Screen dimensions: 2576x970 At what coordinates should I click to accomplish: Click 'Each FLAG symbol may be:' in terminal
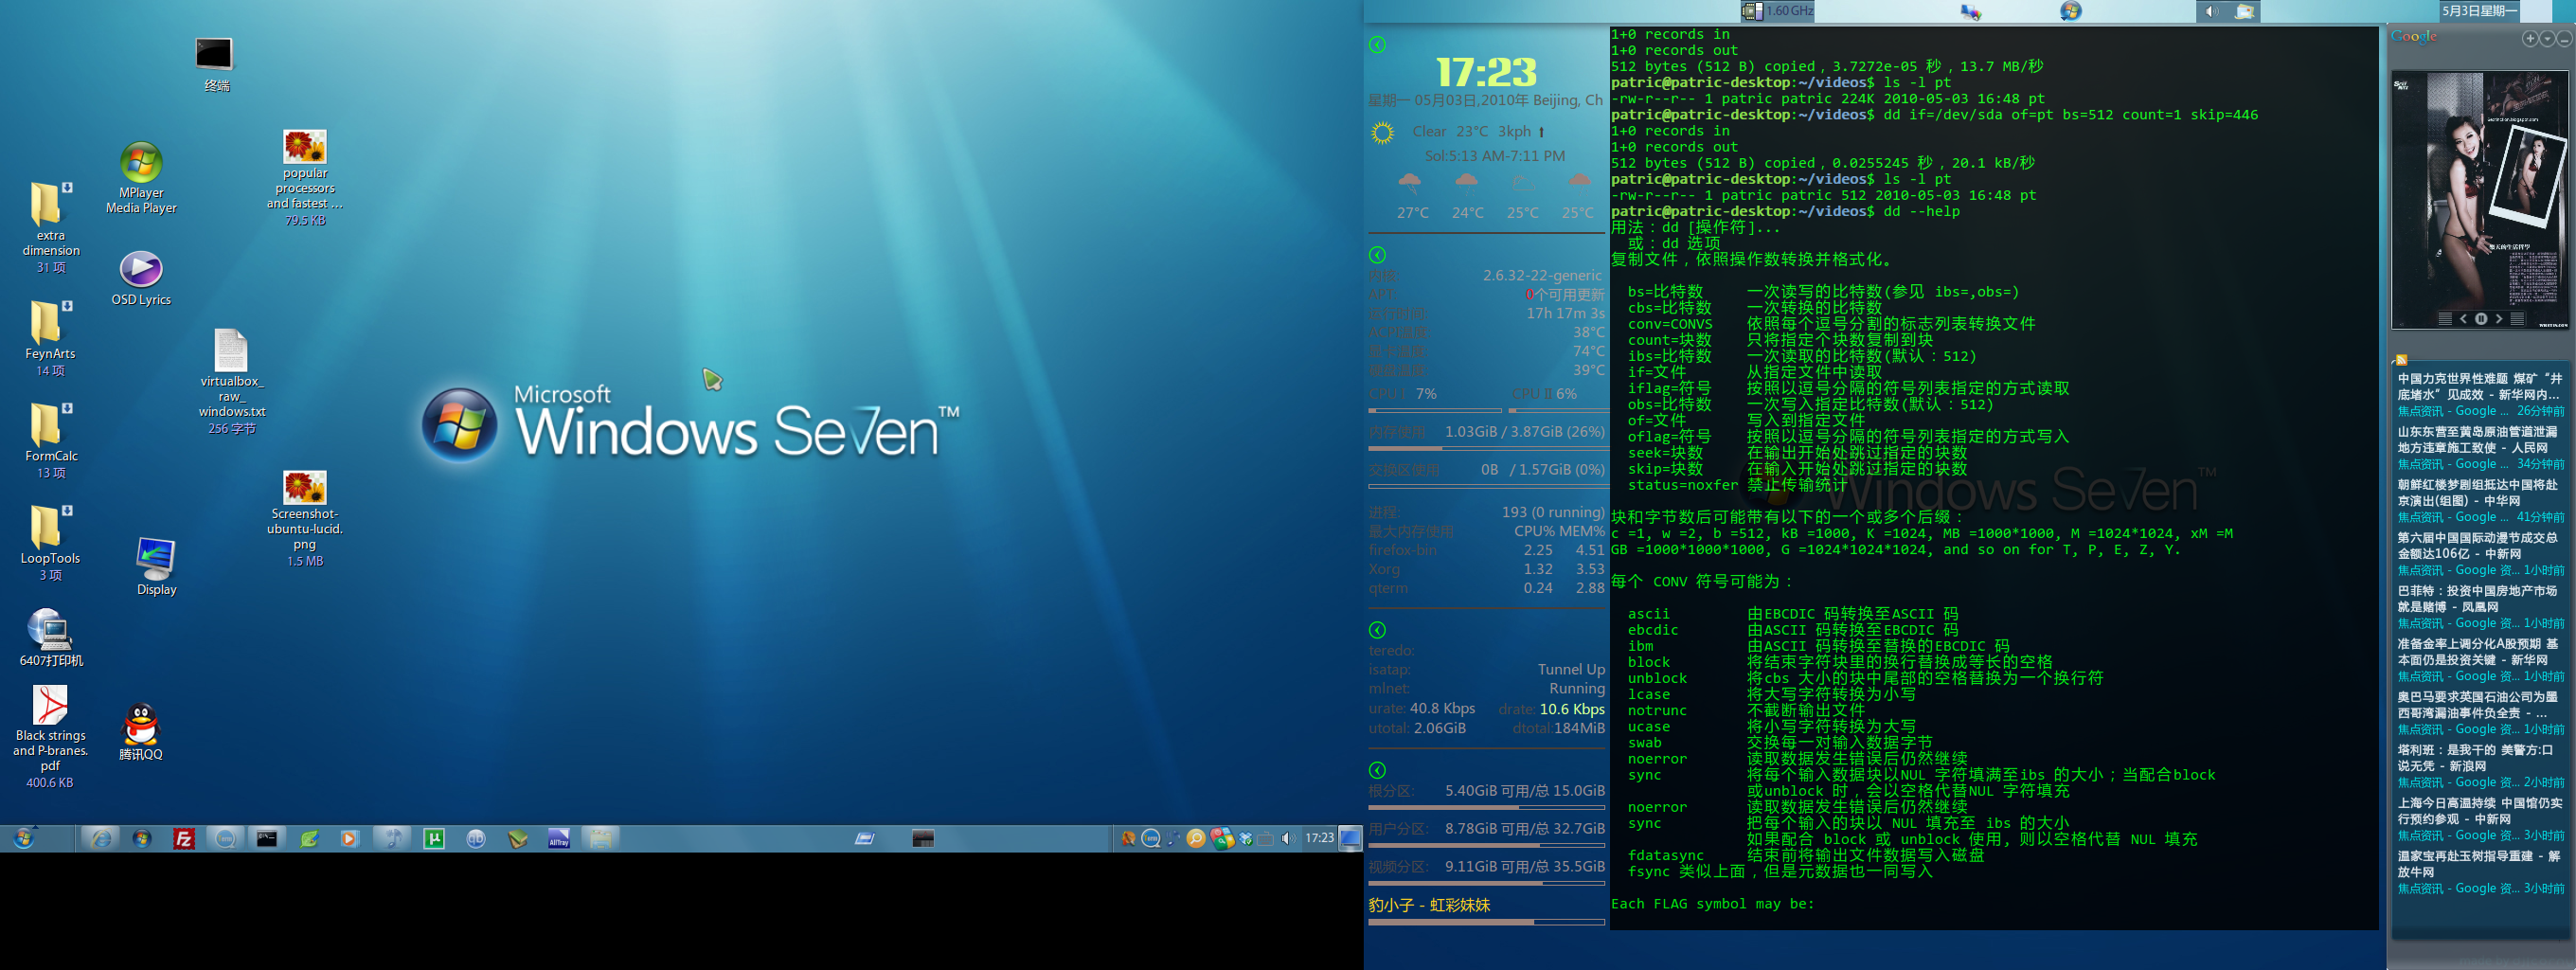(x=1712, y=904)
